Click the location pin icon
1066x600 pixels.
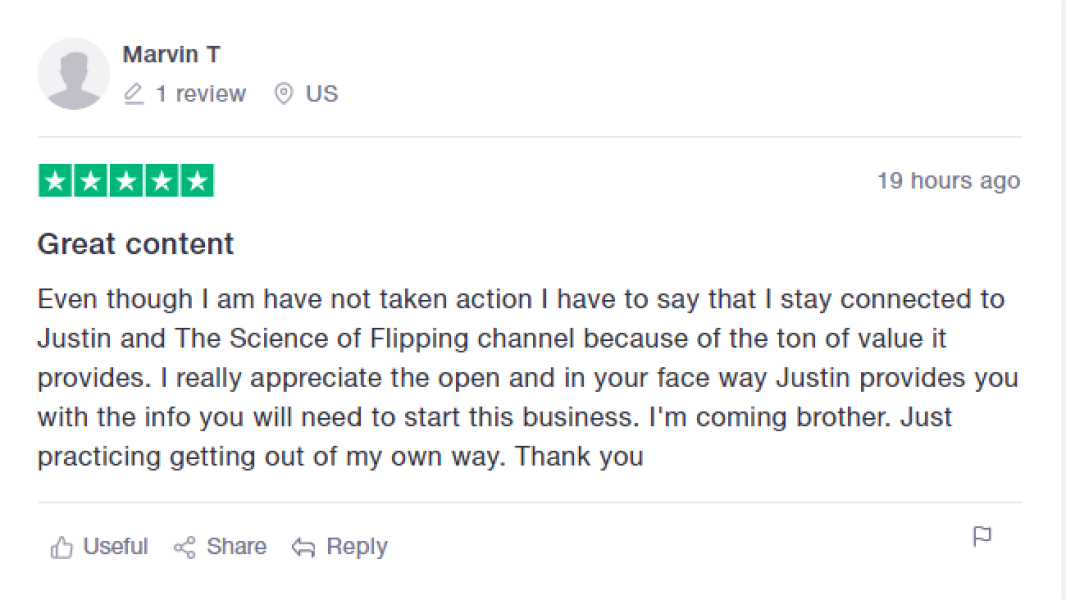[x=284, y=94]
